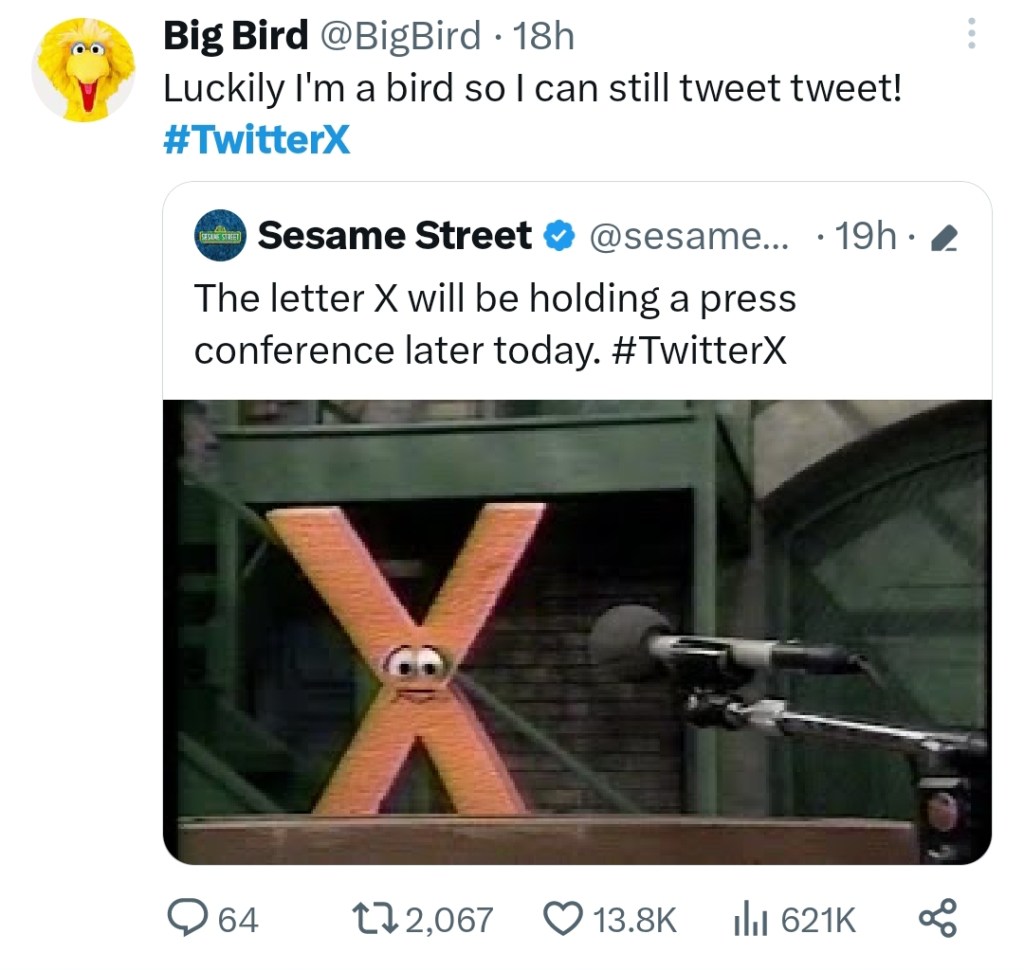Open the three-dot more options menu
Image resolution: width=1024 pixels, height=970 pixels.
pyautogui.click(x=968, y=37)
